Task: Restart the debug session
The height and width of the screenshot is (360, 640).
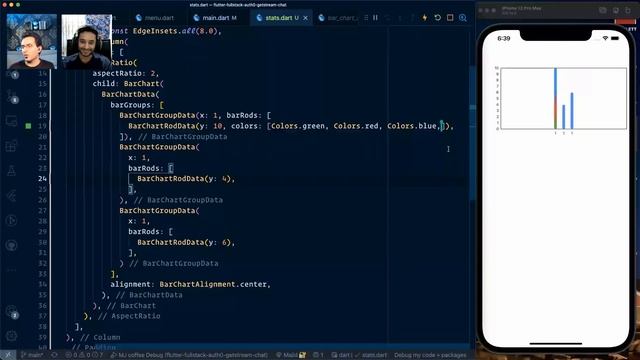Action: coord(437,18)
